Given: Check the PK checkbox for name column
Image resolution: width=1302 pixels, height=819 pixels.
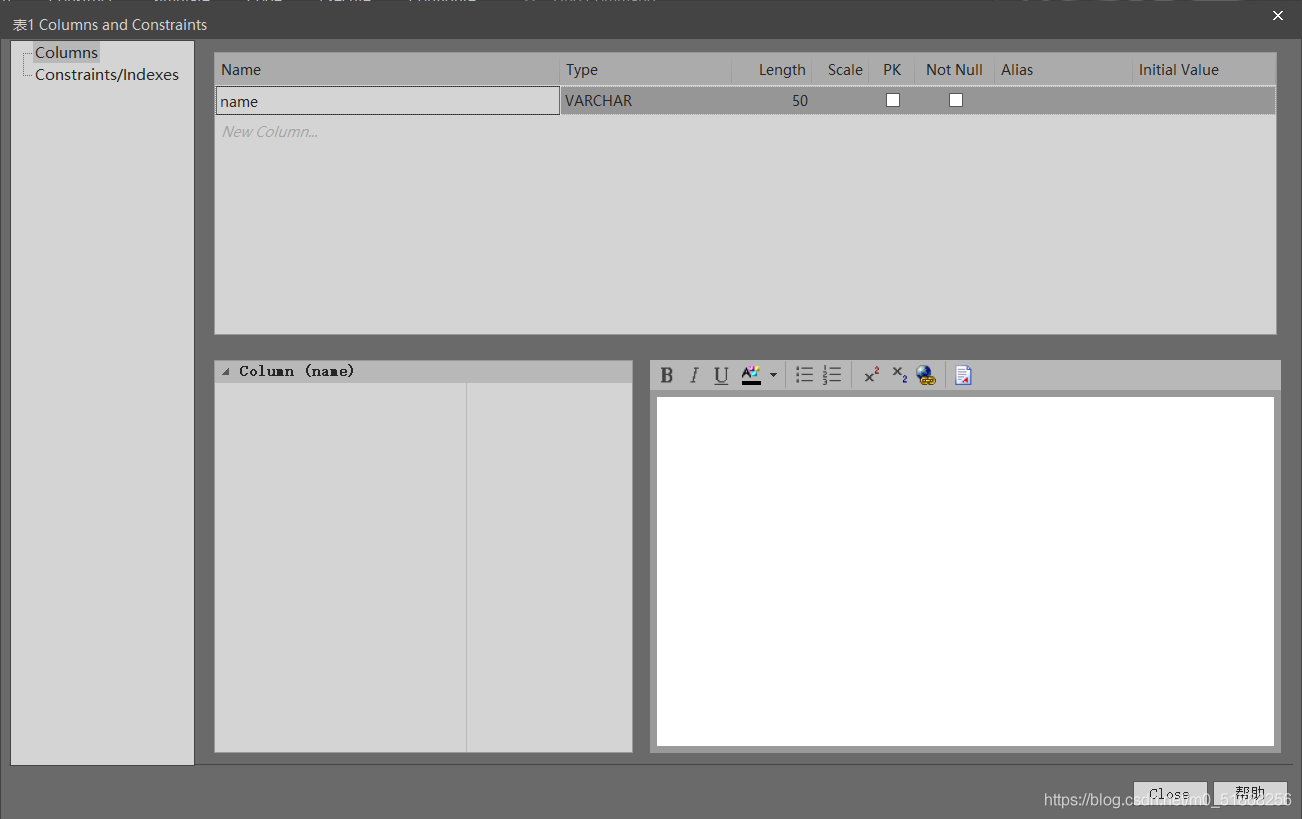Looking at the screenshot, I should 893,100.
